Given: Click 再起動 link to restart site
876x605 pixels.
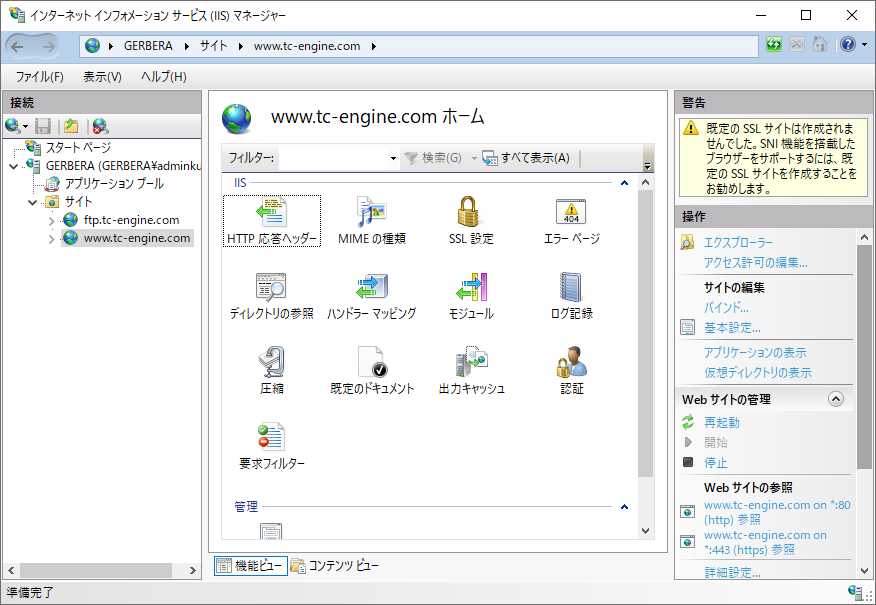Looking at the screenshot, I should (x=722, y=422).
